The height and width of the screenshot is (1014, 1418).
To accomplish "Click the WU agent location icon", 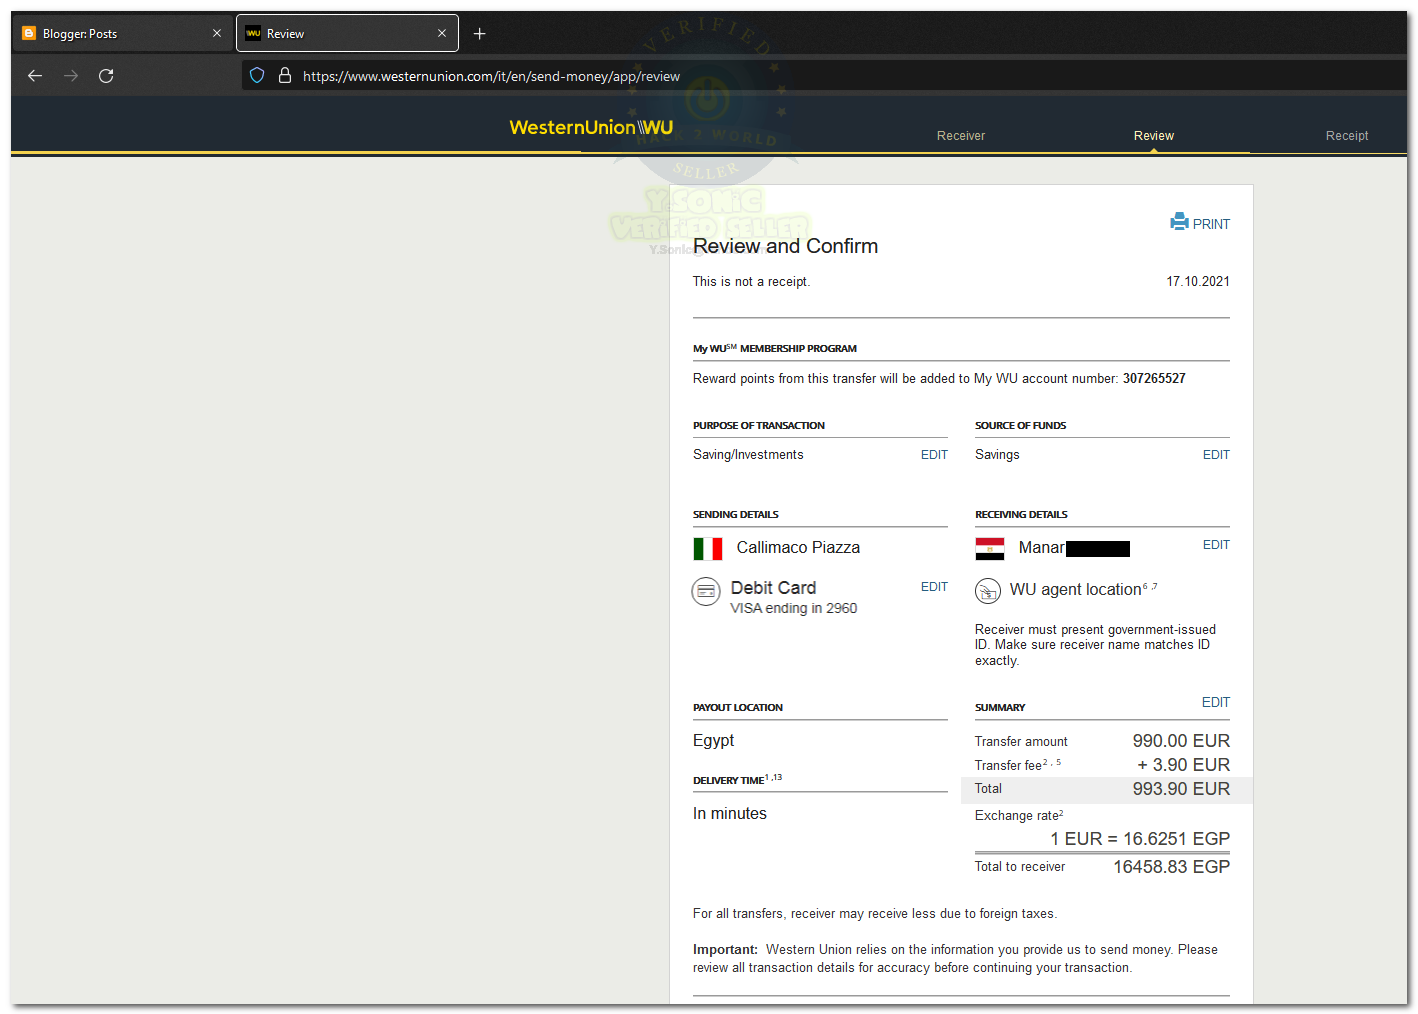I will tap(988, 591).
